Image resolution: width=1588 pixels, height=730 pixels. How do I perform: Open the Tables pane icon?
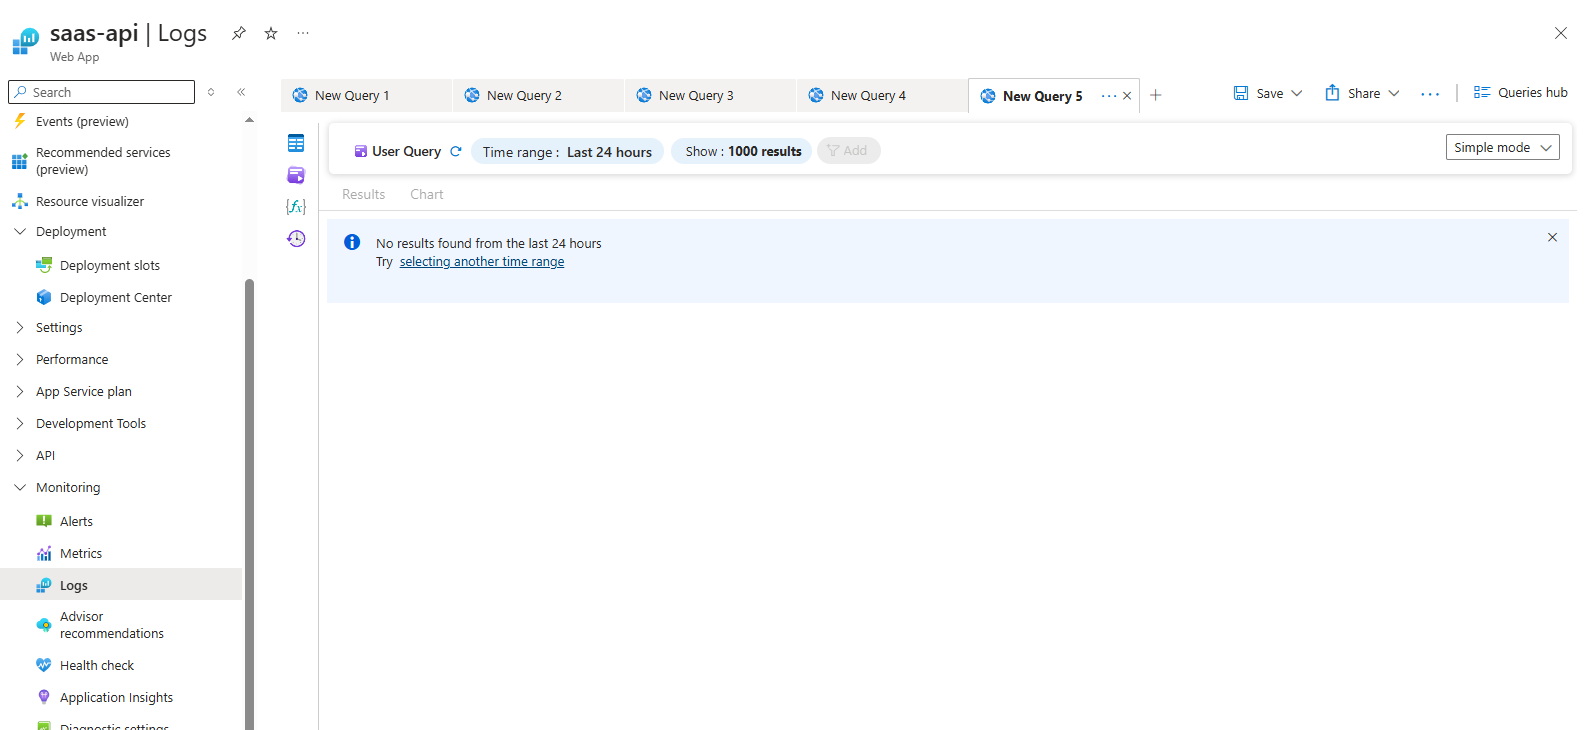[296, 143]
